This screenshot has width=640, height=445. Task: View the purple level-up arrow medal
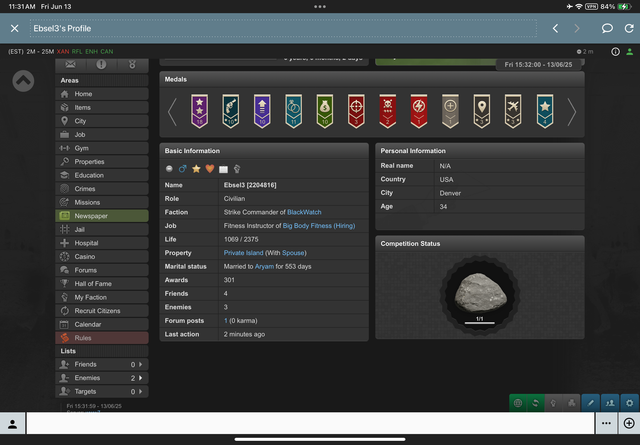(262, 111)
